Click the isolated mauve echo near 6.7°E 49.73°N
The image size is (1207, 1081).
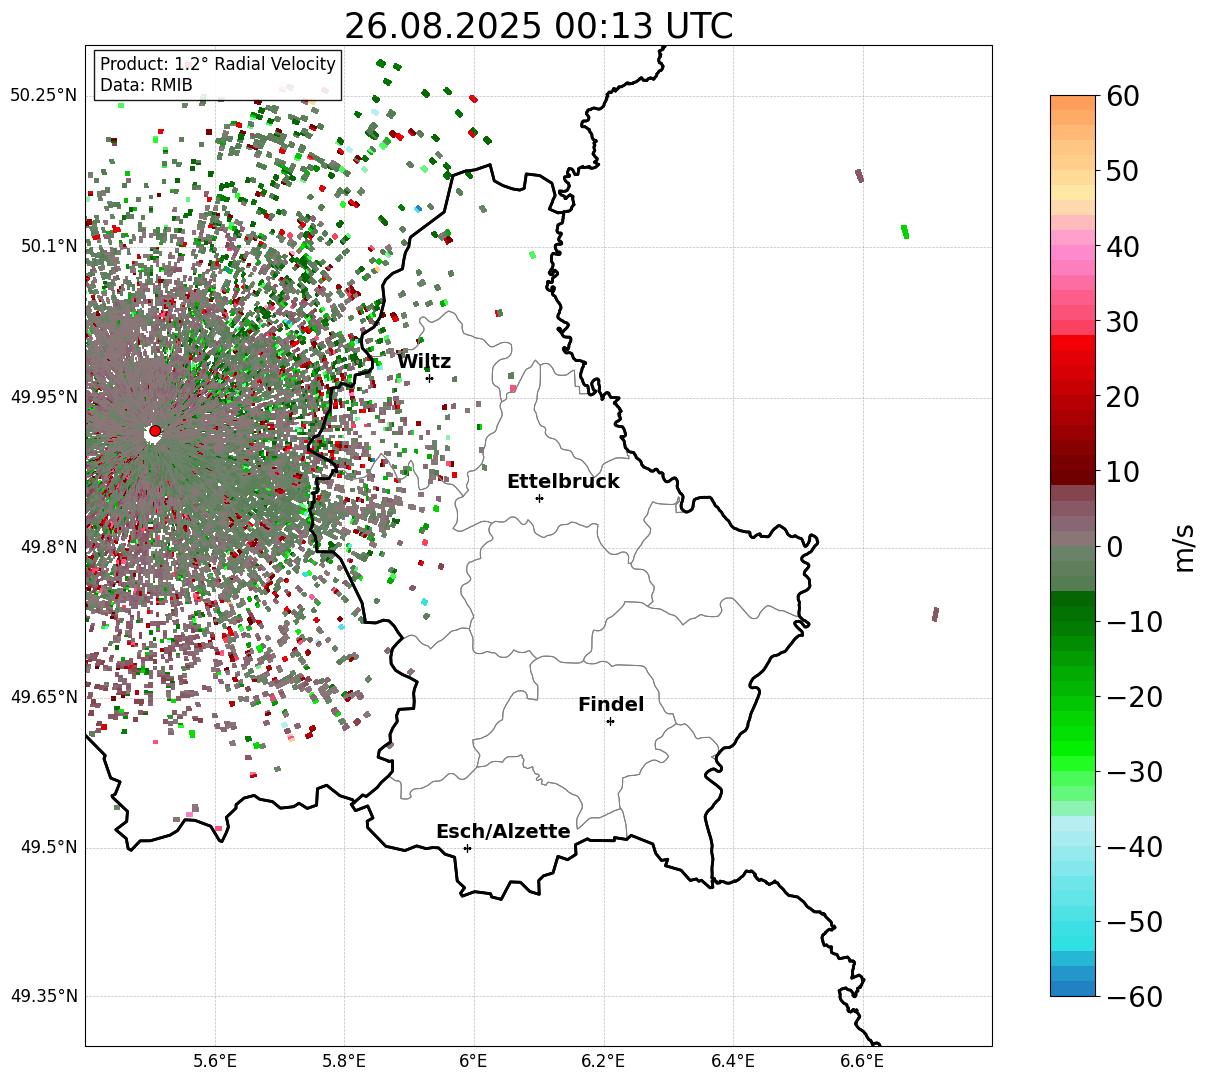pyautogui.click(x=935, y=614)
